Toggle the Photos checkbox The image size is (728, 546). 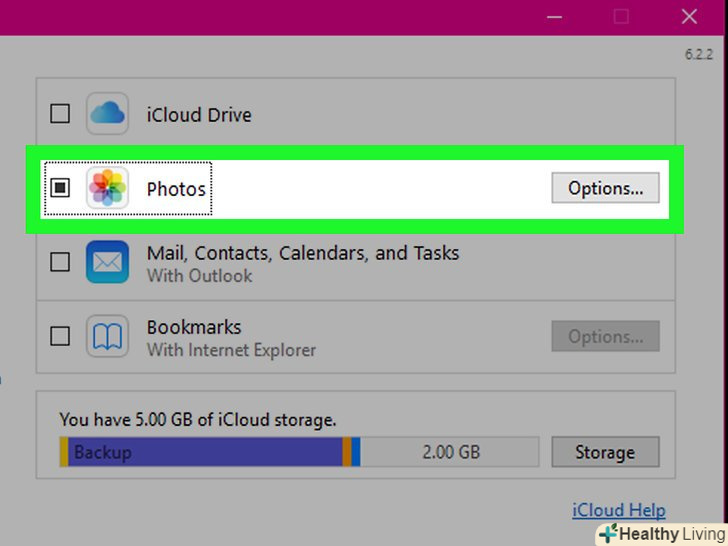pos(60,188)
